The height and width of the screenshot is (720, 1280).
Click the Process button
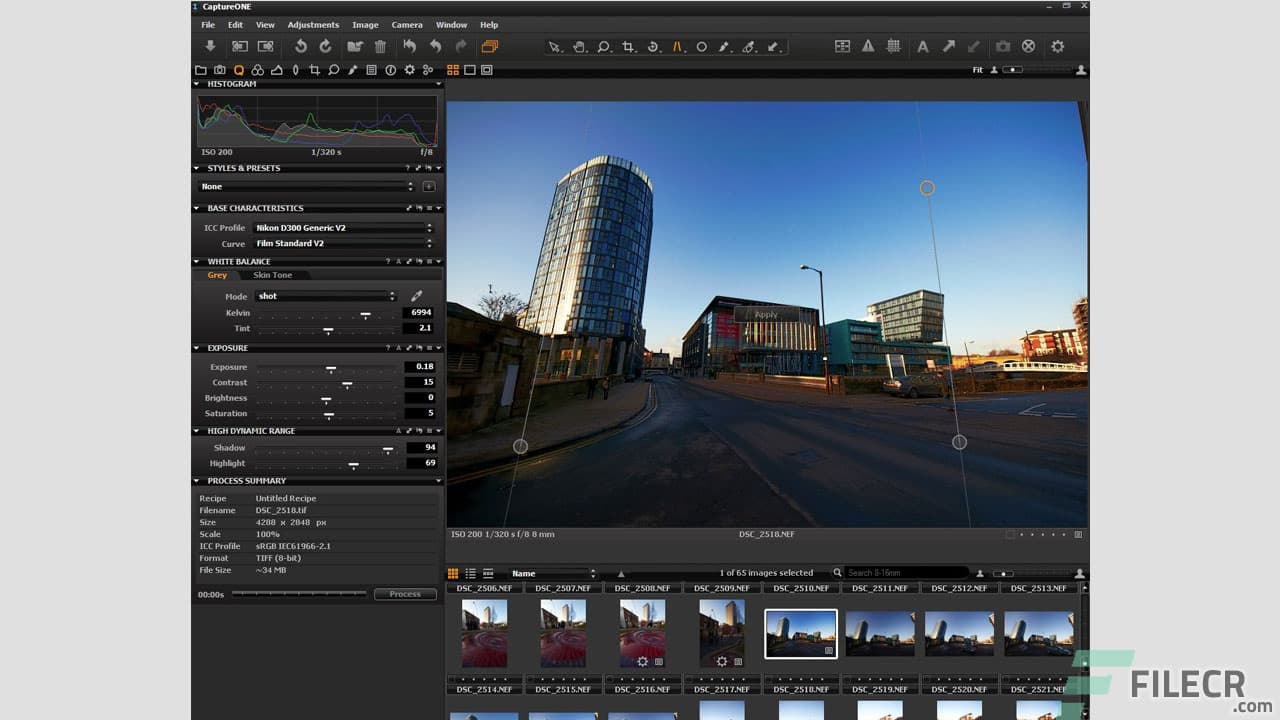405,593
